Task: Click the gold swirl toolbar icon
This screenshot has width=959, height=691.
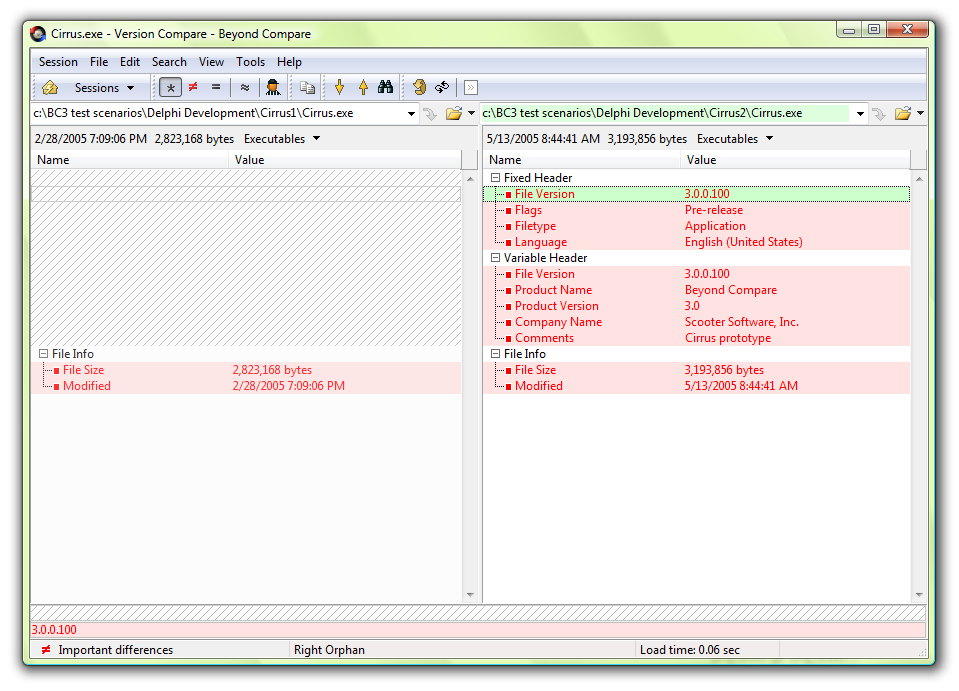Action: coord(420,87)
